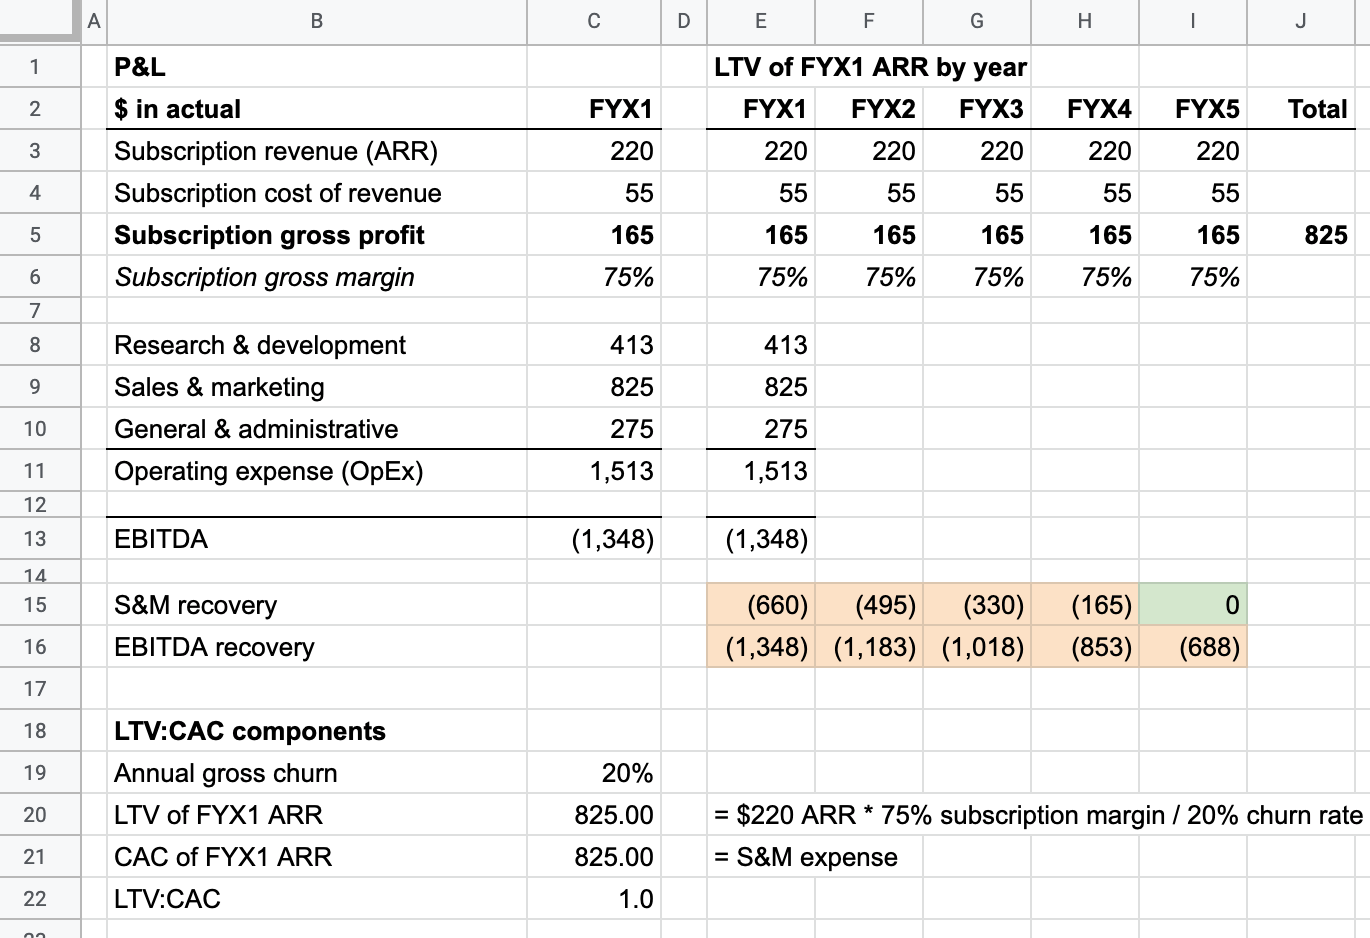Select EBITDA recovery (688) cell
Screen dimensions: 1370x938
pos(1192,647)
